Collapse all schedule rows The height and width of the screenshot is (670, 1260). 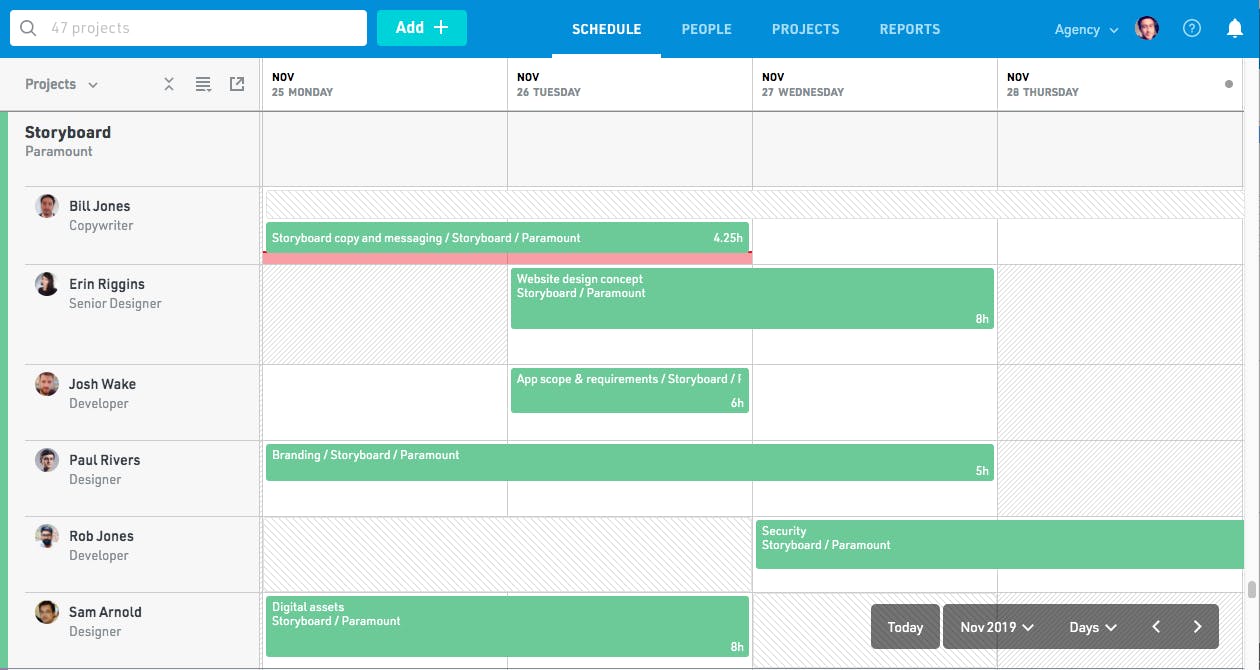(169, 84)
